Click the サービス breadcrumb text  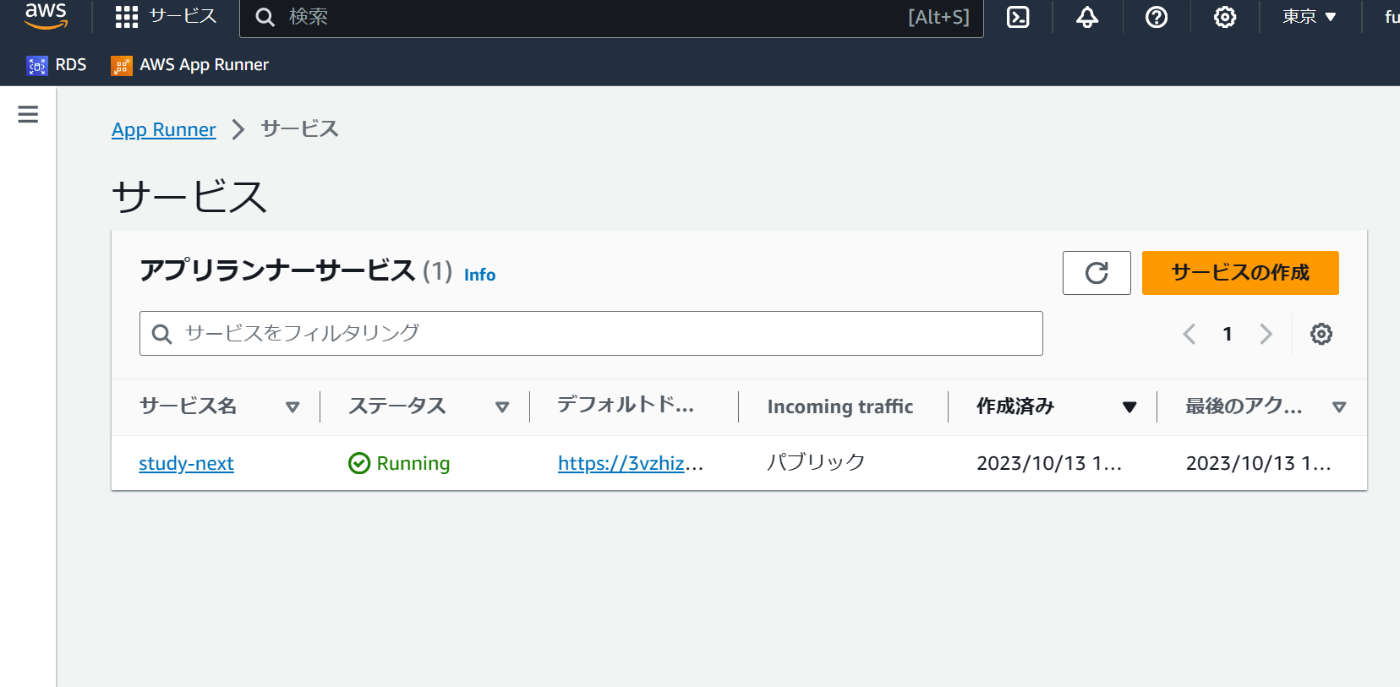tap(300, 129)
